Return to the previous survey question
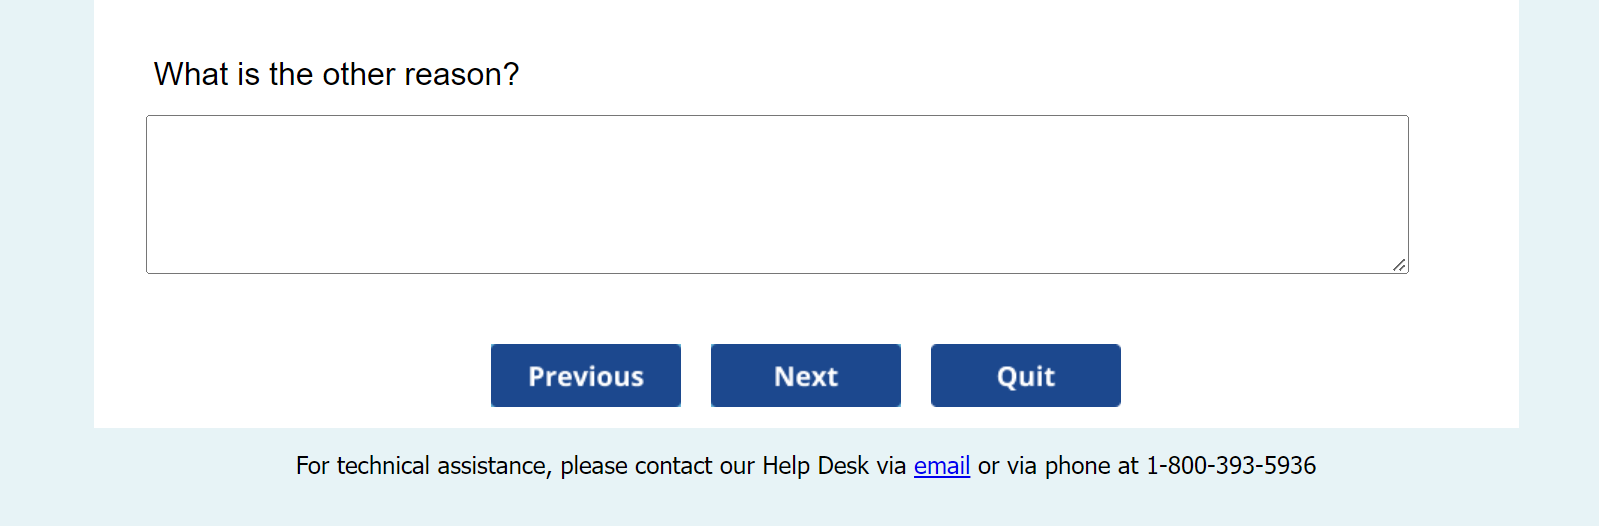The image size is (1599, 526). [586, 376]
